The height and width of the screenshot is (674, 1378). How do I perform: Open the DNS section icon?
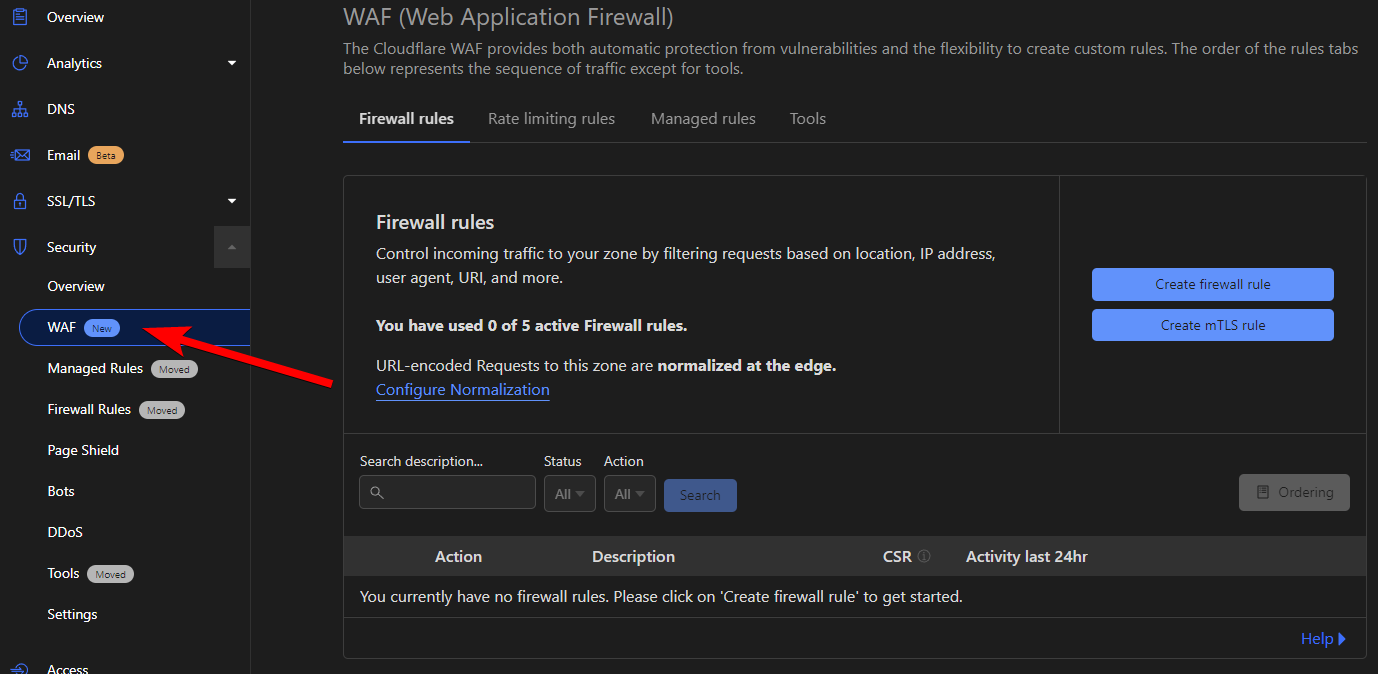click(x=20, y=108)
